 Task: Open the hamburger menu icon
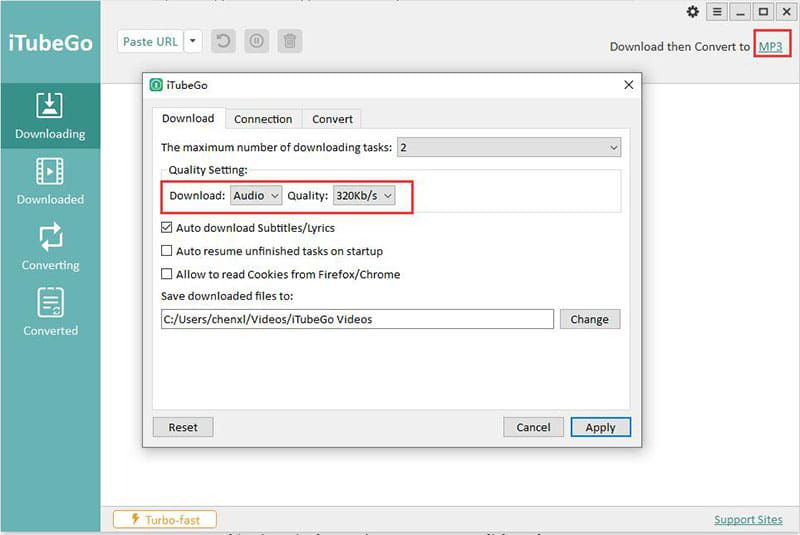(x=717, y=11)
